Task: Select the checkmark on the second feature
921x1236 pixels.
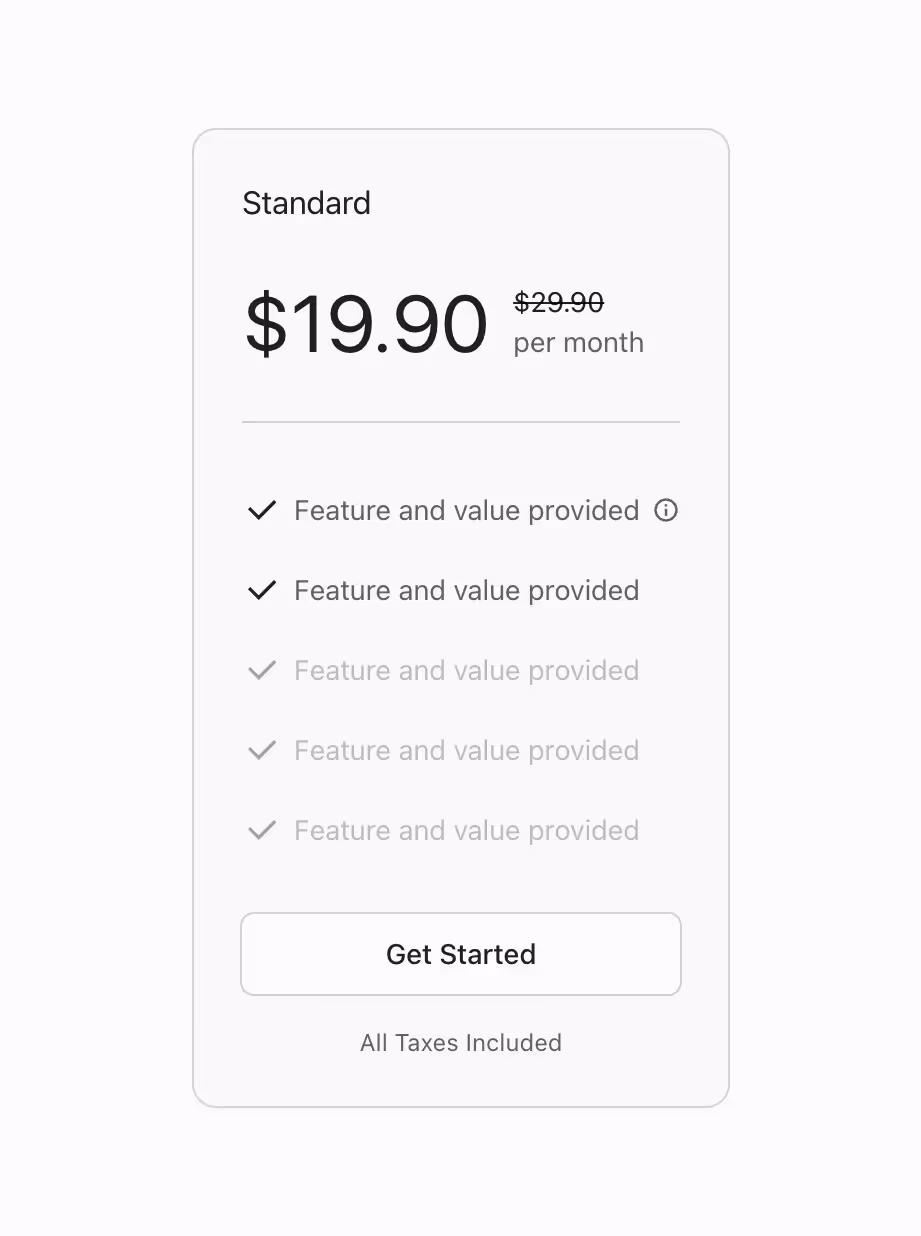Action: (x=261, y=590)
